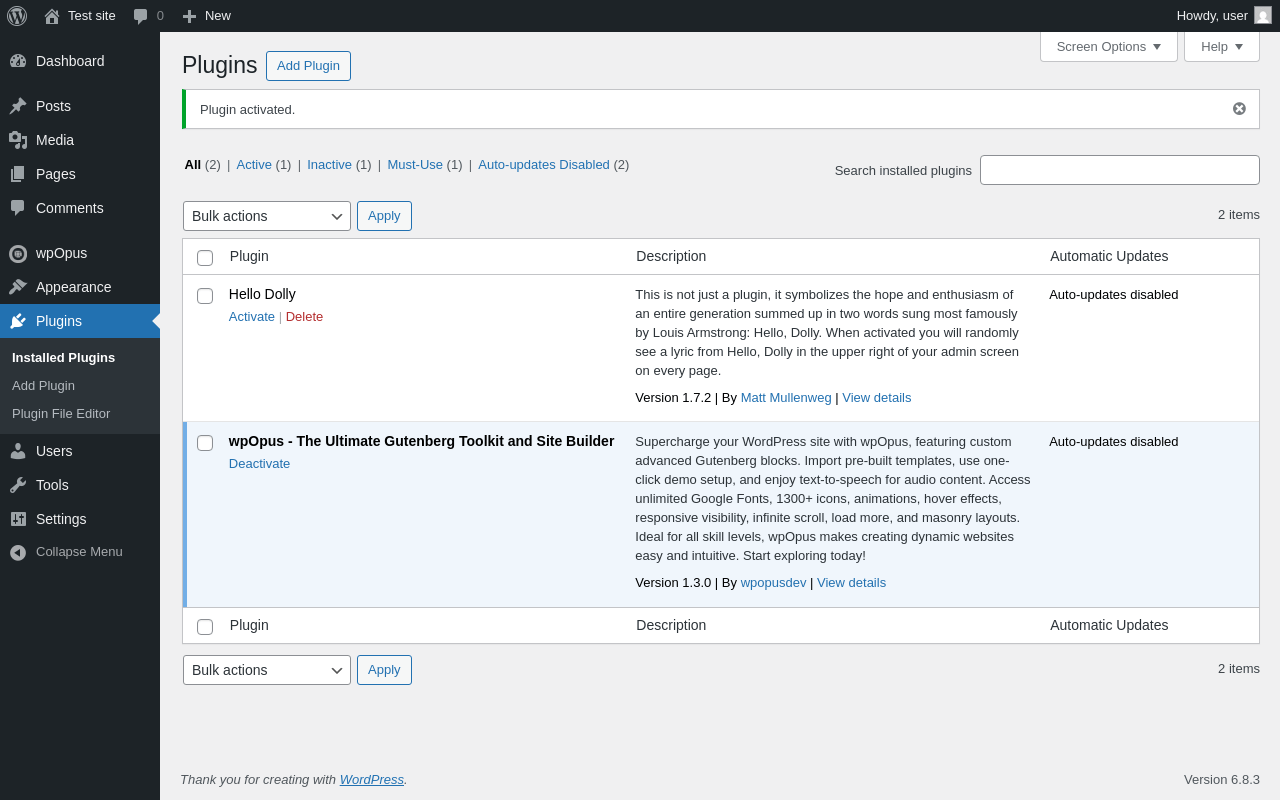1280x800 pixels.
Task: Click the Dashboard gauge icon
Action: (18, 61)
